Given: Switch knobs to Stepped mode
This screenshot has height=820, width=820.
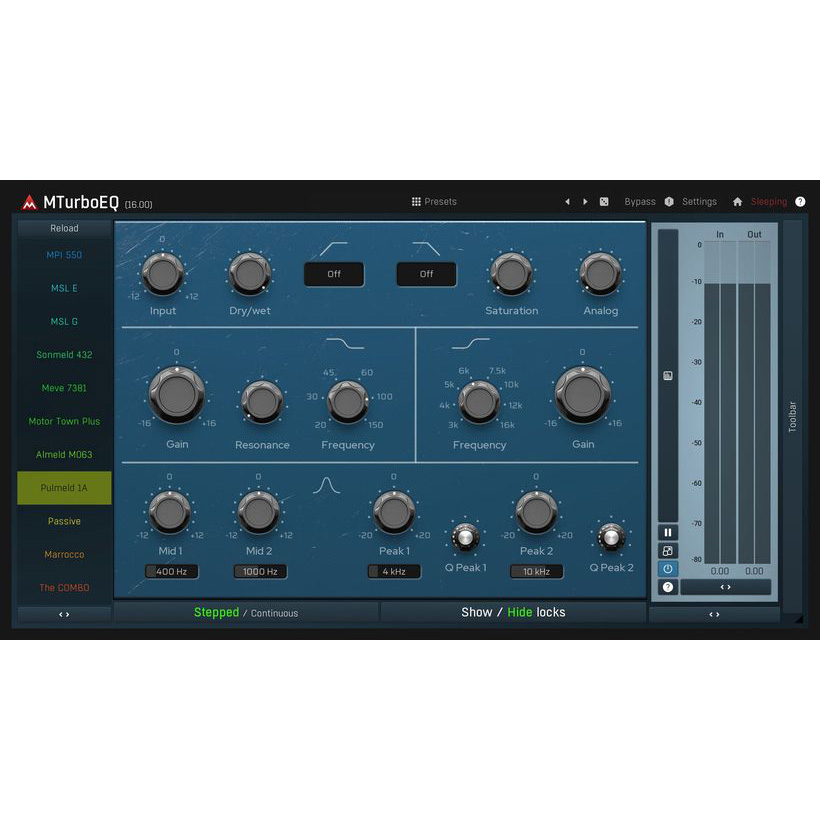Looking at the screenshot, I should (216, 612).
